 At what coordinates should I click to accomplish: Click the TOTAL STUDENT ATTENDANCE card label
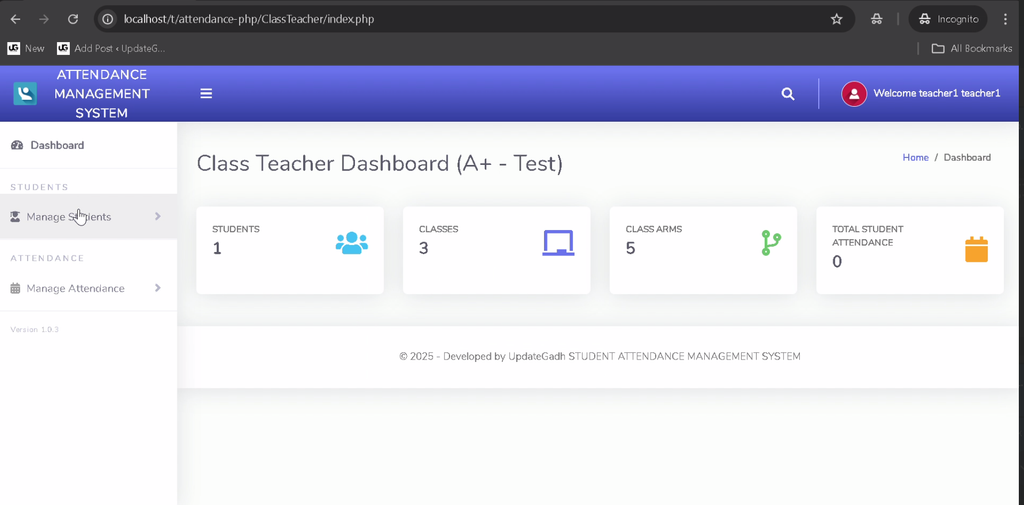(867, 236)
